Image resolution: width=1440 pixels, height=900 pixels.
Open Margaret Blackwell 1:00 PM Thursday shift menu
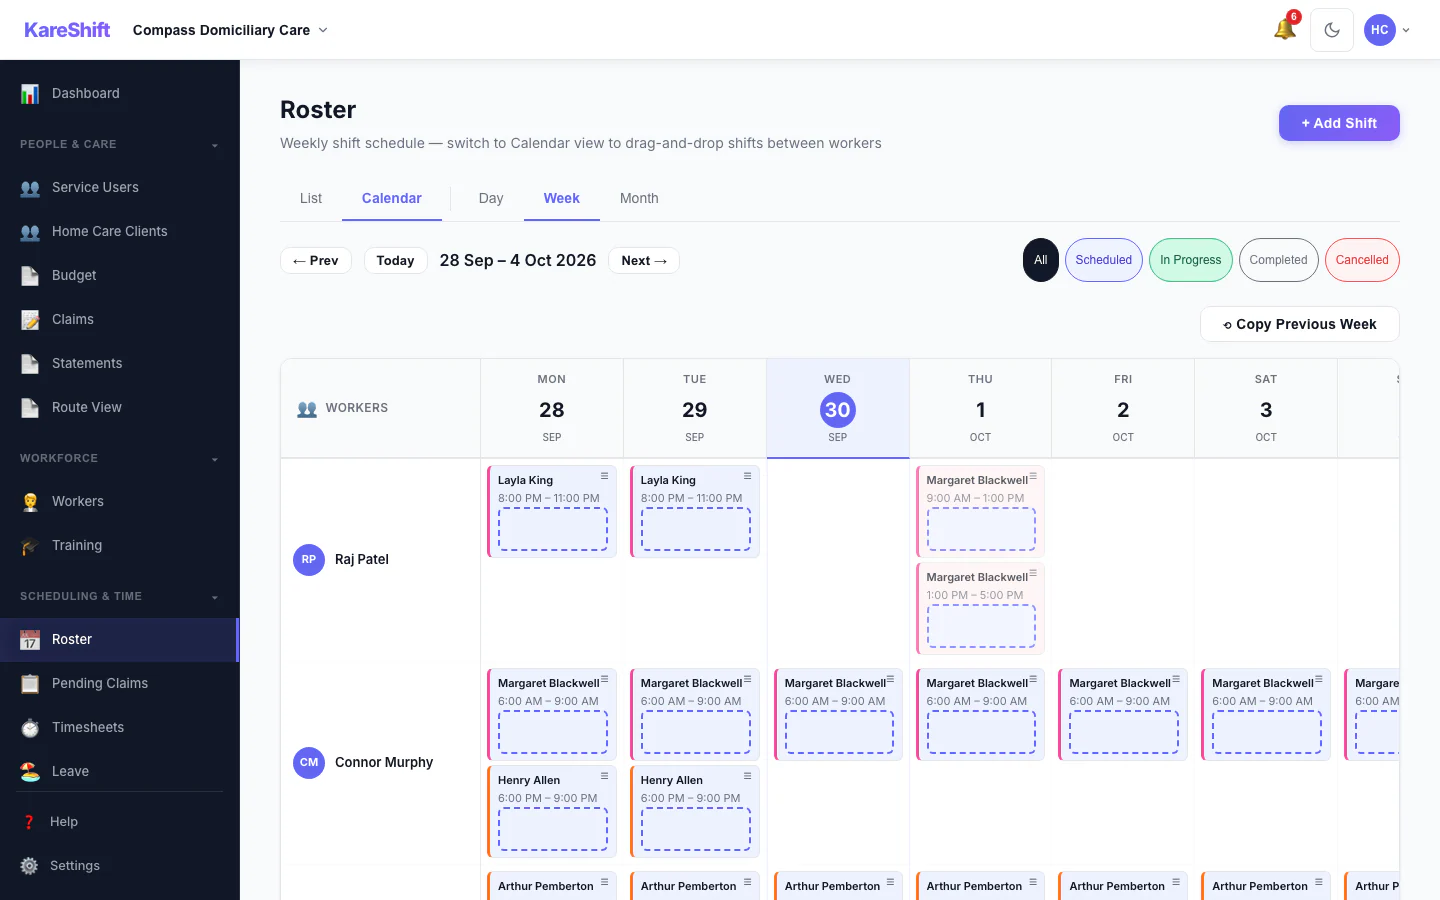[1033, 573]
